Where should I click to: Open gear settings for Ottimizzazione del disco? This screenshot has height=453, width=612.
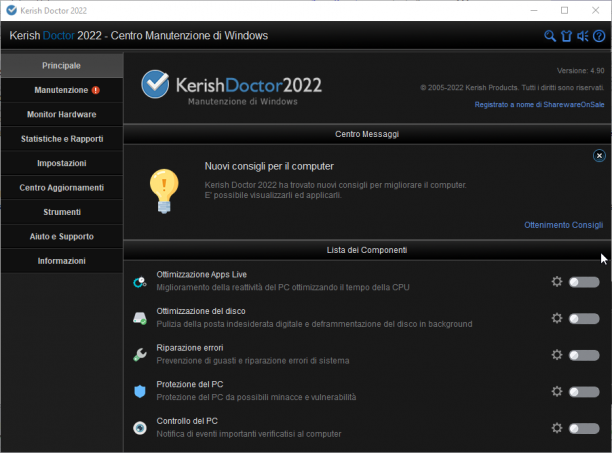click(557, 318)
